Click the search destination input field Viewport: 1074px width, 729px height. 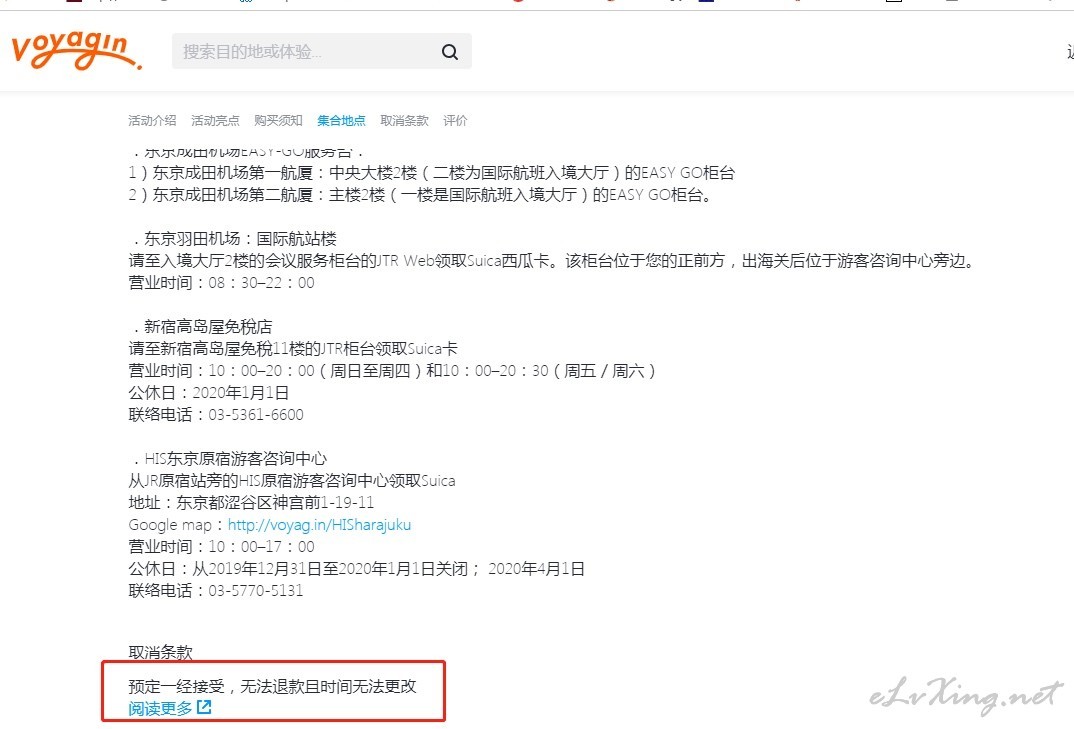pyautogui.click(x=321, y=51)
